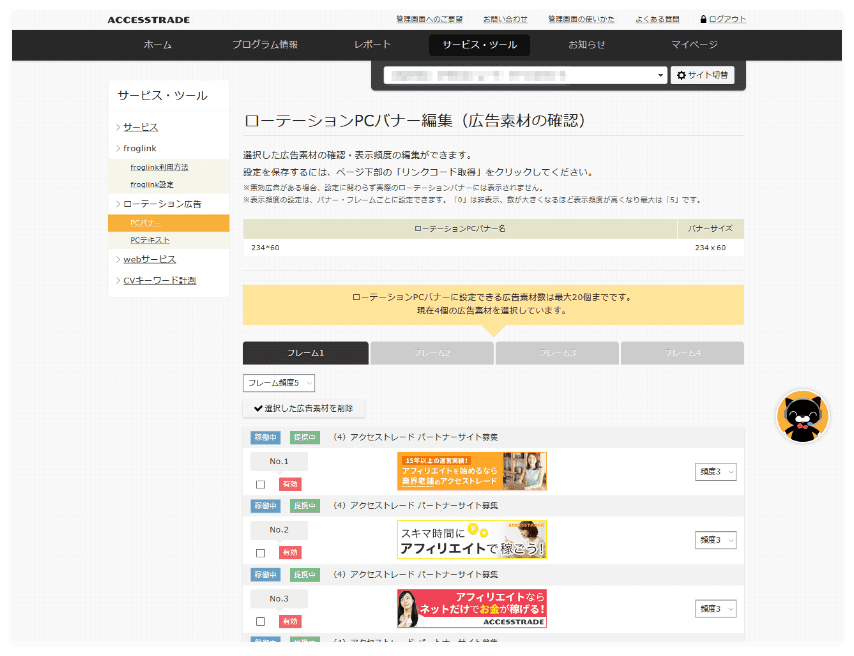Click the ログアウト link
854x656 pixels.
pos(727,19)
